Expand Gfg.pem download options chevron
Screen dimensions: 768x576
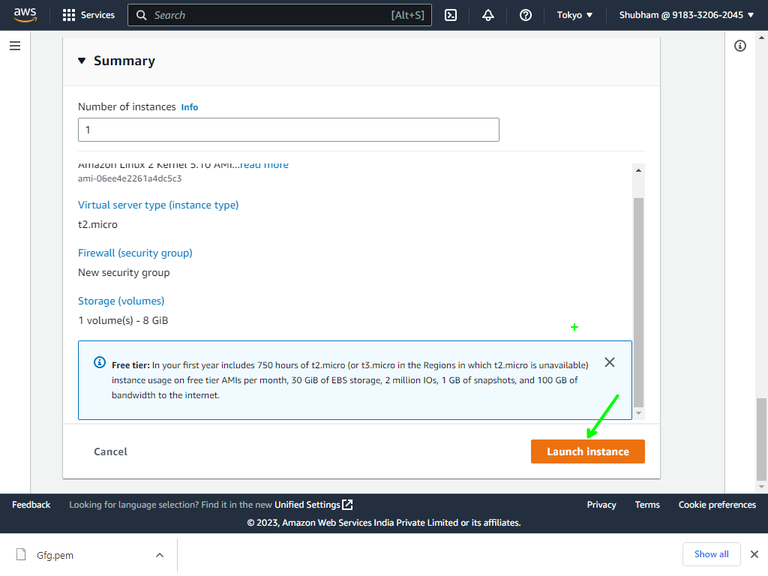point(160,555)
